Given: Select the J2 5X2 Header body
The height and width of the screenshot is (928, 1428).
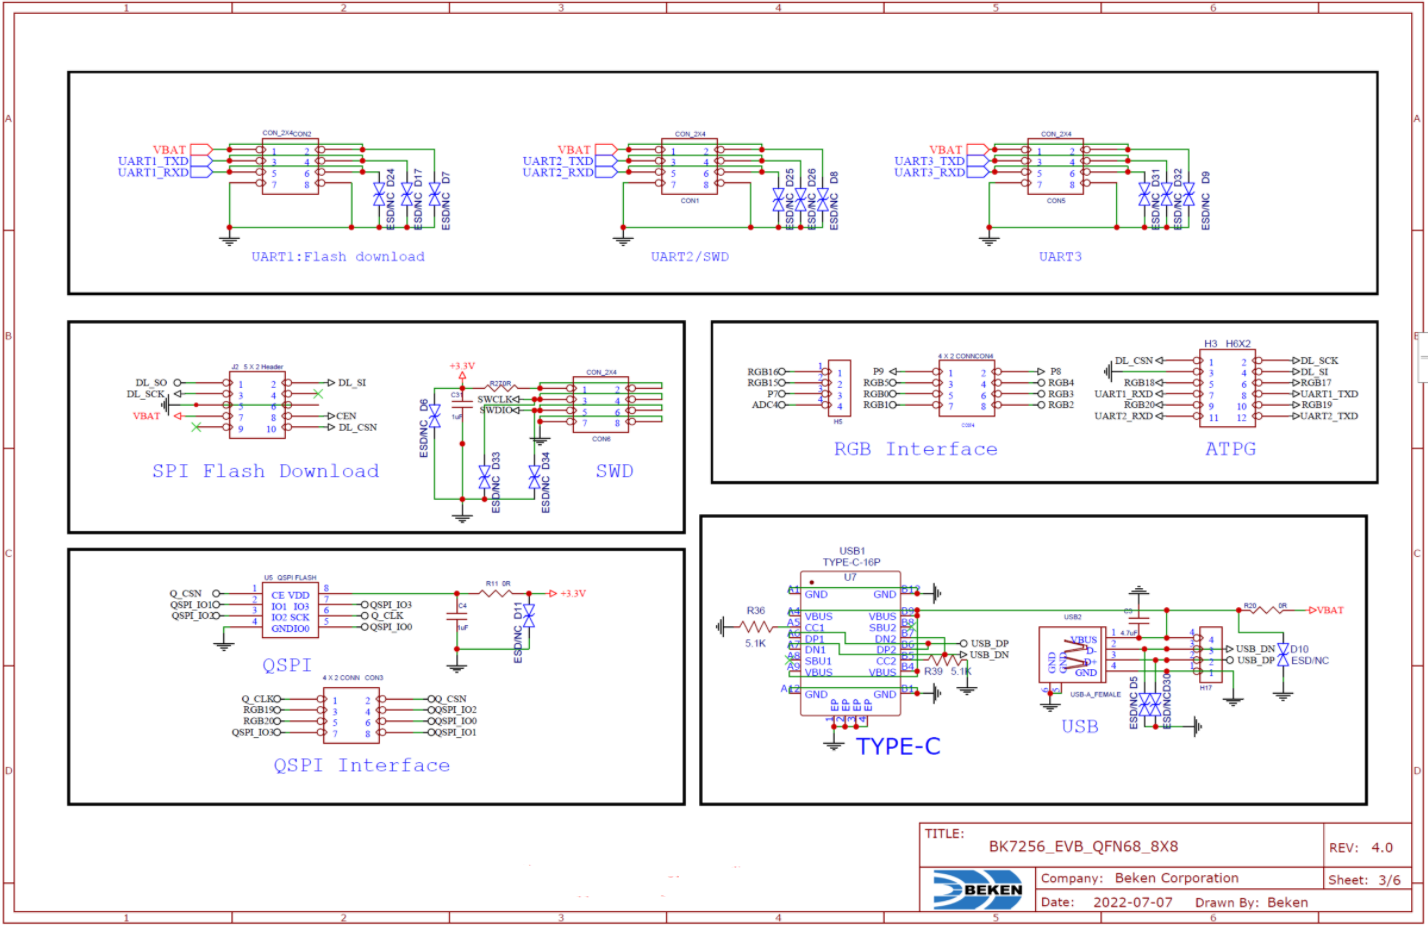Looking at the screenshot, I should pos(257,406).
